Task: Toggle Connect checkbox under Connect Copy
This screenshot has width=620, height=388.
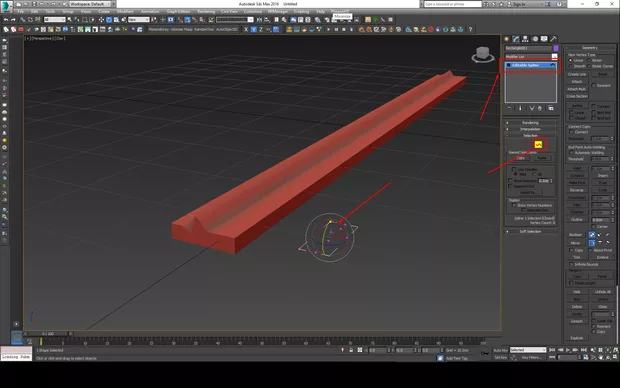Action: [571, 132]
